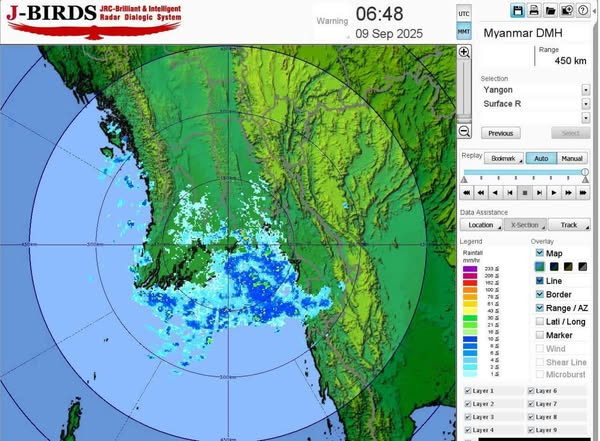This screenshot has height=441, width=600.
Task: Zoom in with magnifier plus icon
Action: [x=465, y=52]
